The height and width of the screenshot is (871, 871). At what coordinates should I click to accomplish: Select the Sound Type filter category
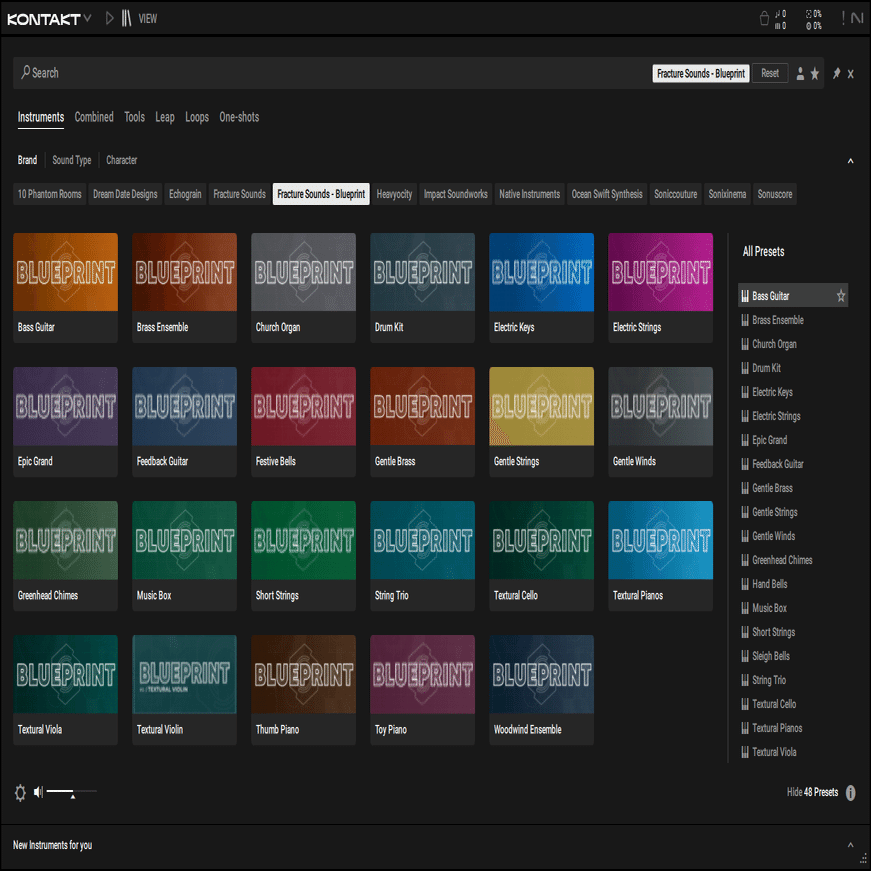pos(72,160)
